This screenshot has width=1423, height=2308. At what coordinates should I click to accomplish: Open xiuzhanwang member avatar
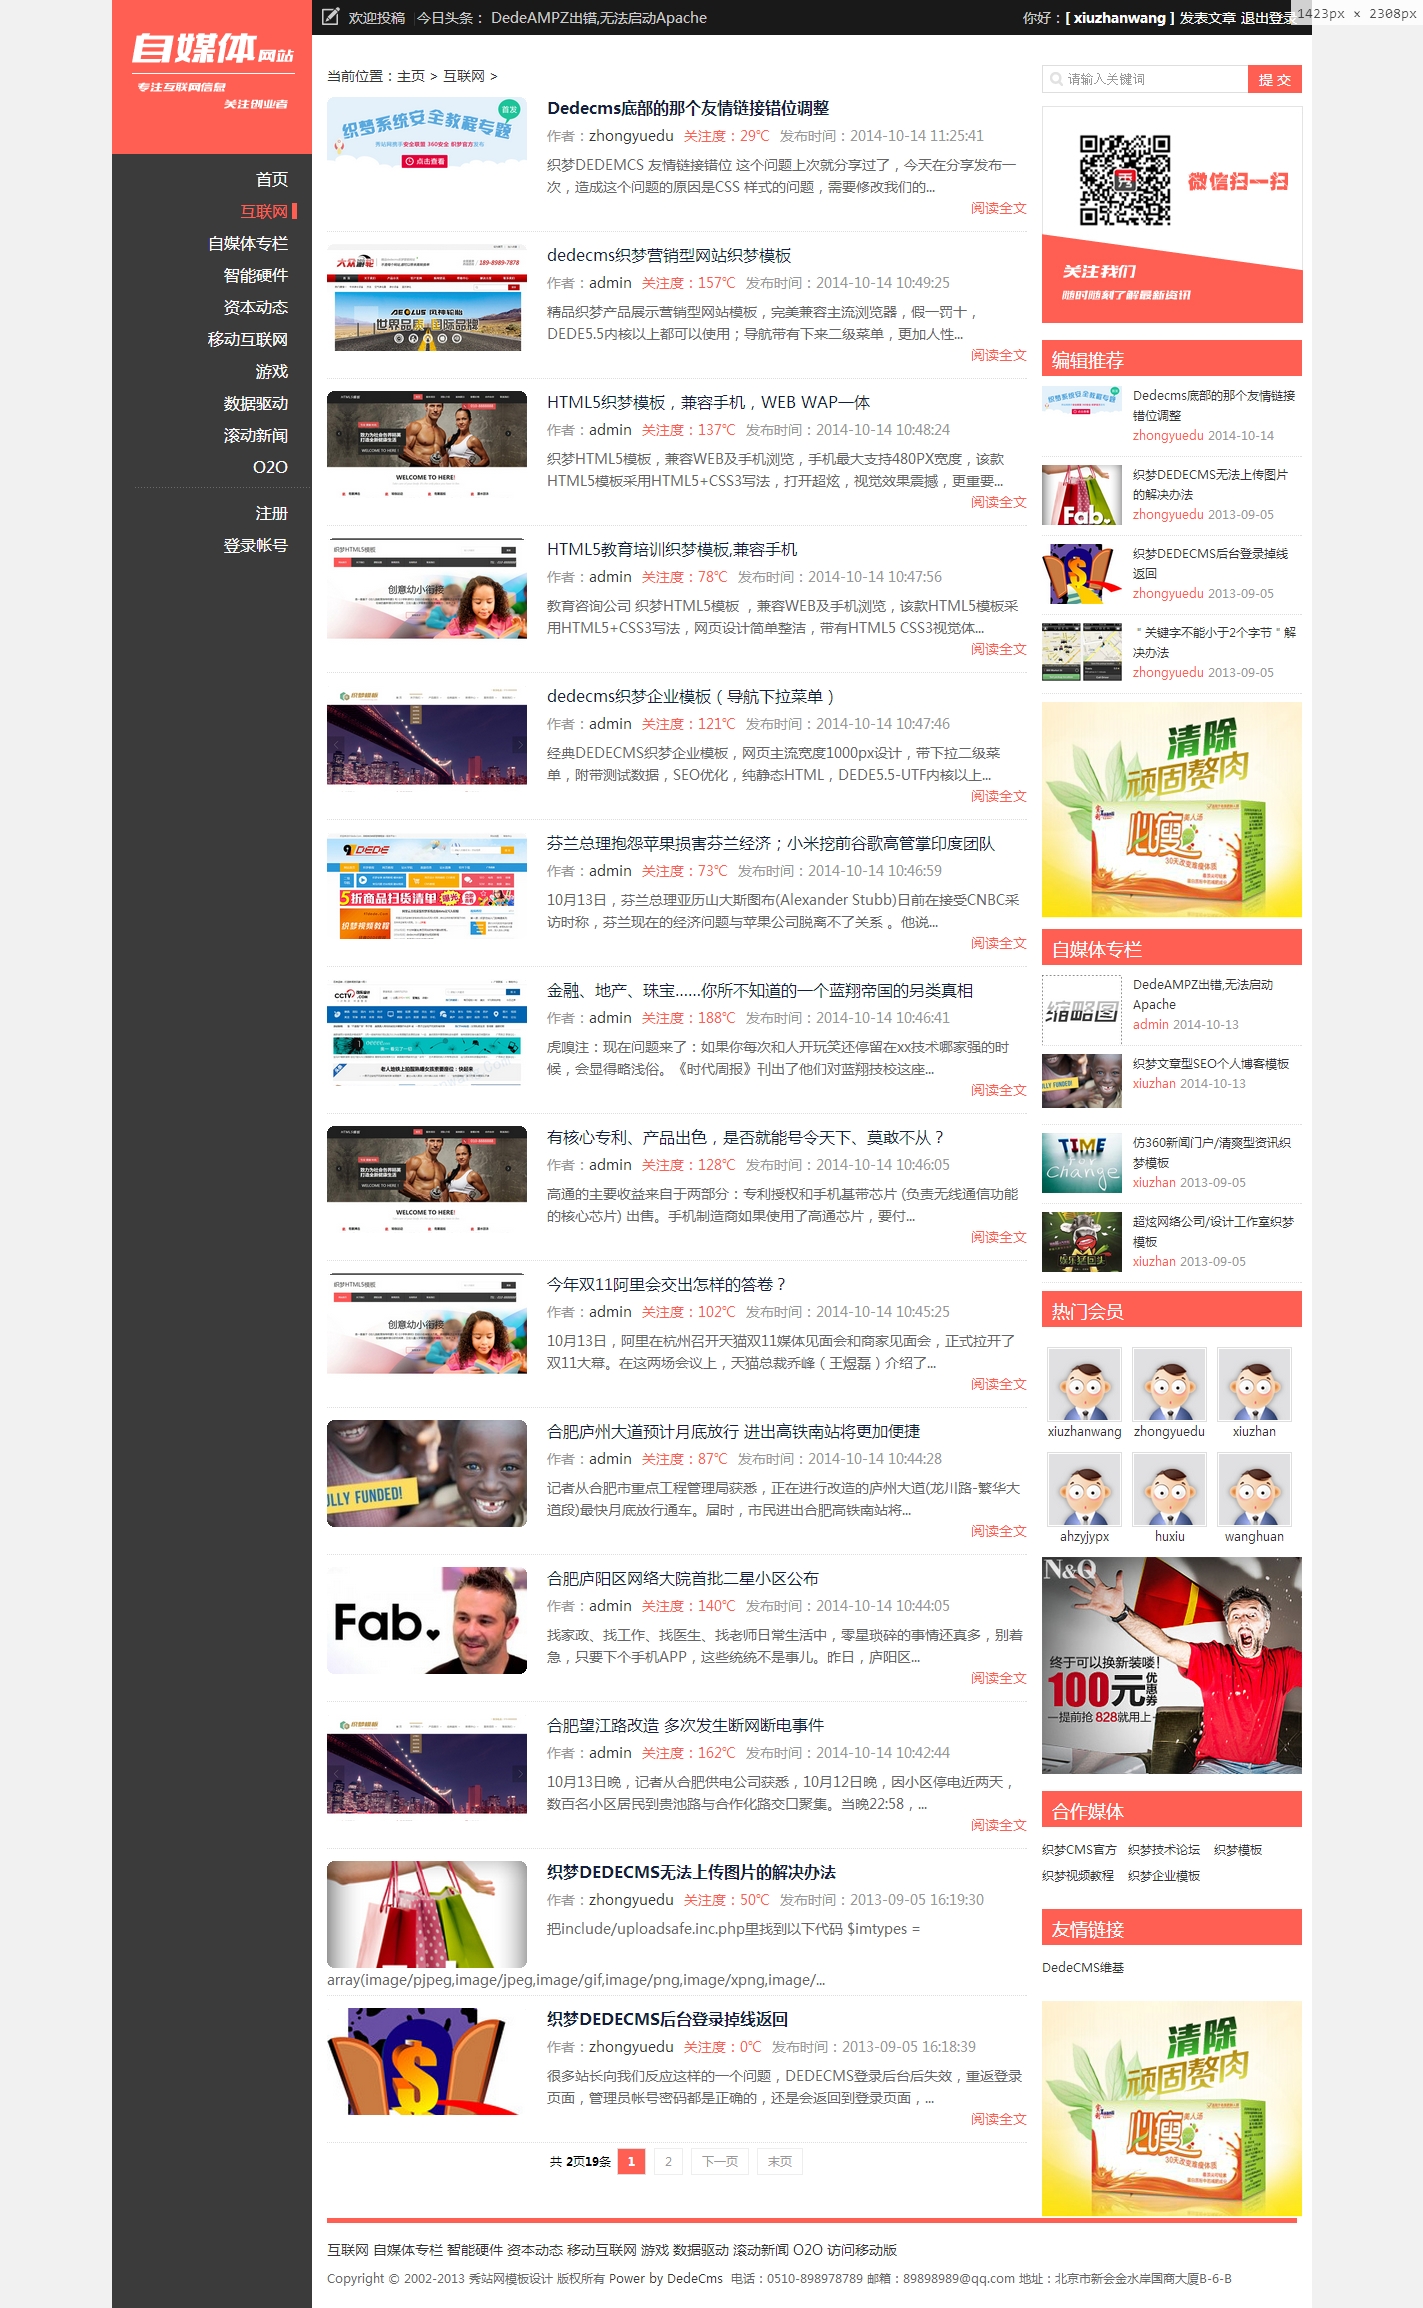[x=1084, y=1384]
